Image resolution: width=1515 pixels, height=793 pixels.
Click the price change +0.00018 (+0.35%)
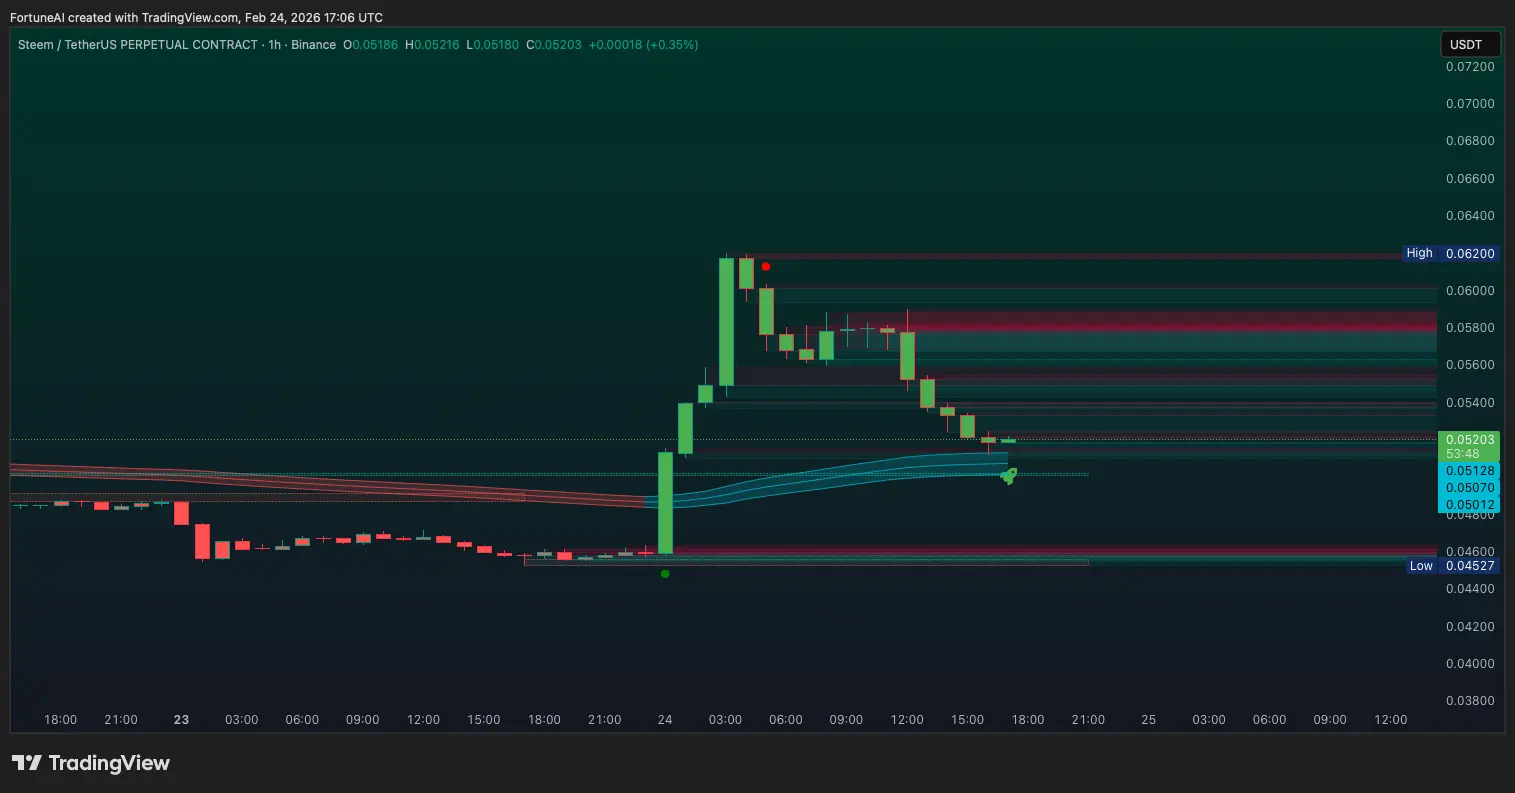click(644, 45)
